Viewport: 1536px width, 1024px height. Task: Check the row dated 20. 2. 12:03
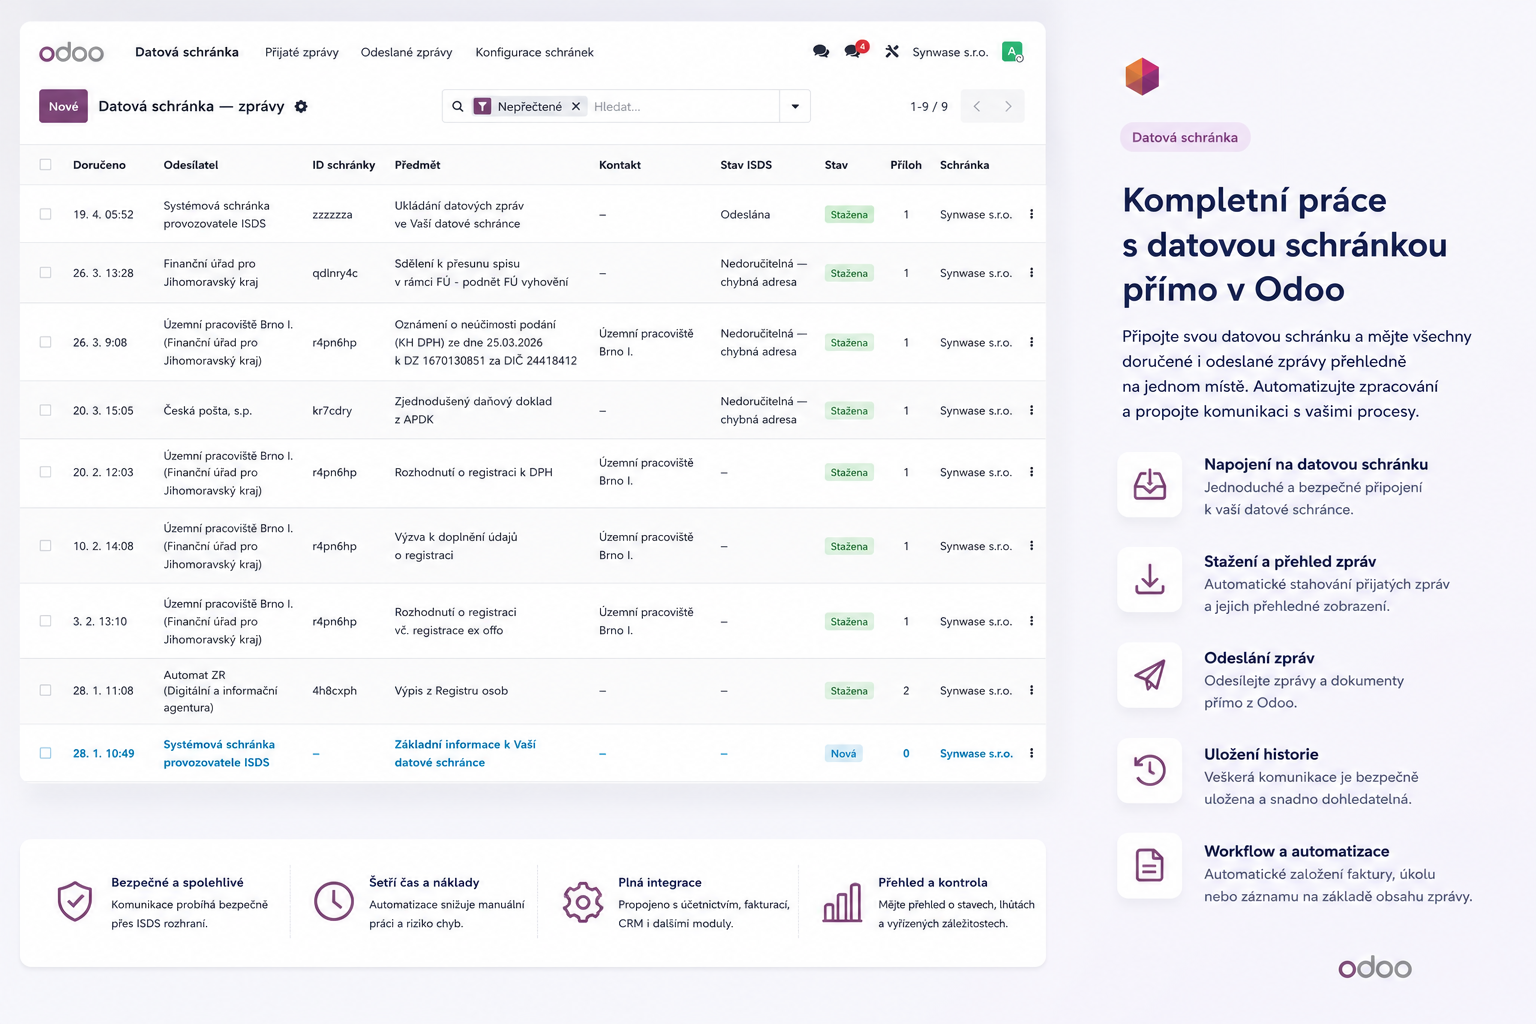click(45, 472)
